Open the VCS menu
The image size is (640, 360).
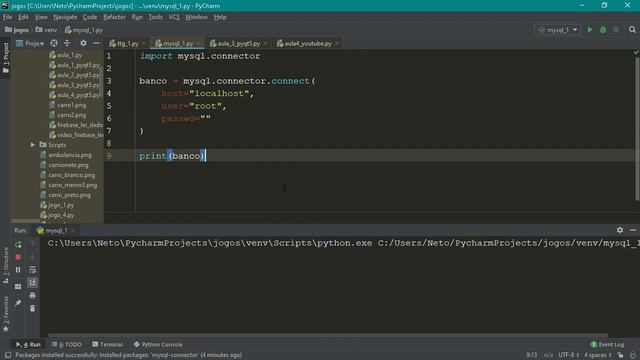[x=174, y=17]
